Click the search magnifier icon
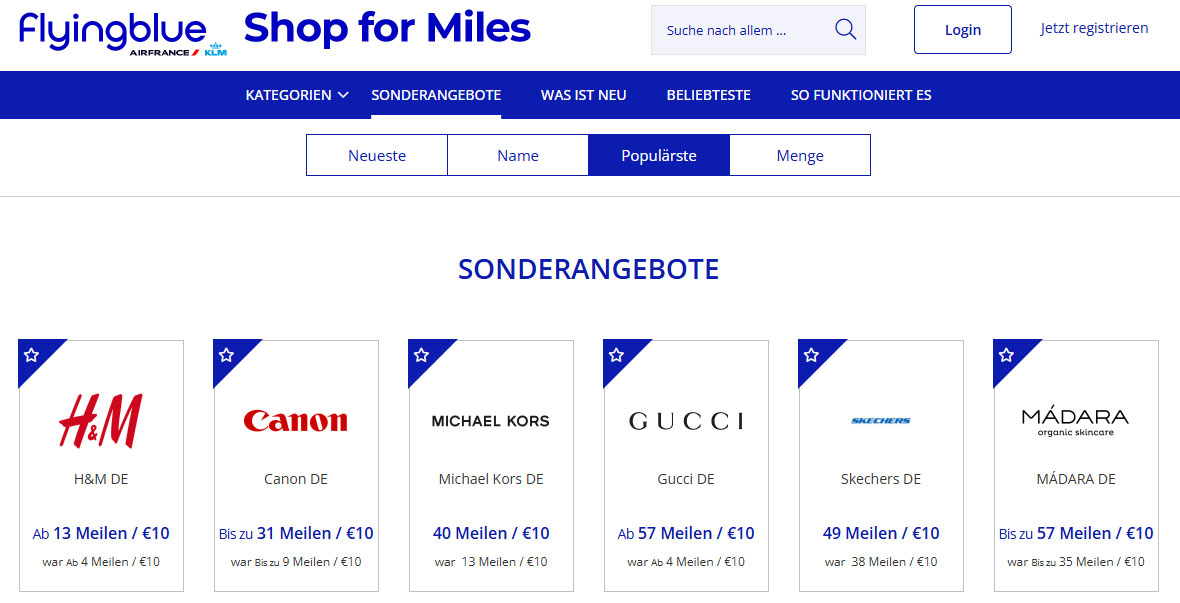The width and height of the screenshot is (1180, 603). coord(845,30)
